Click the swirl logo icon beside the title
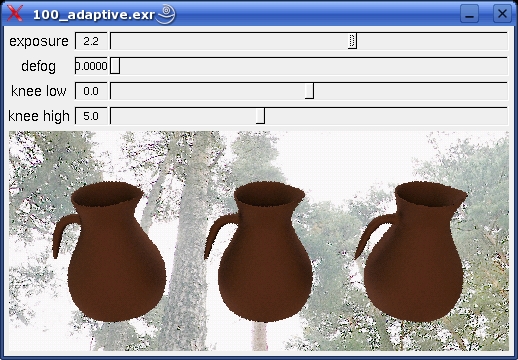Image resolution: width=518 pixels, height=360 pixels. coord(166,14)
